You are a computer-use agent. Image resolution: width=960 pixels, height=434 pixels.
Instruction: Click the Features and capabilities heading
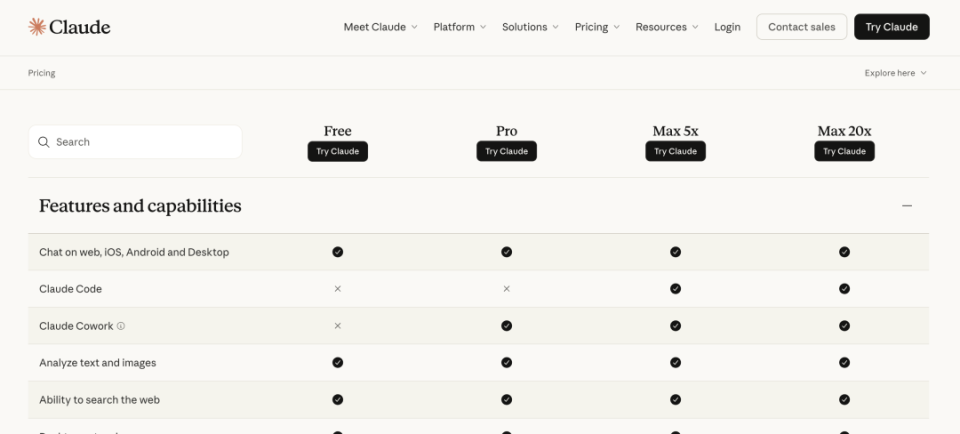(x=140, y=206)
